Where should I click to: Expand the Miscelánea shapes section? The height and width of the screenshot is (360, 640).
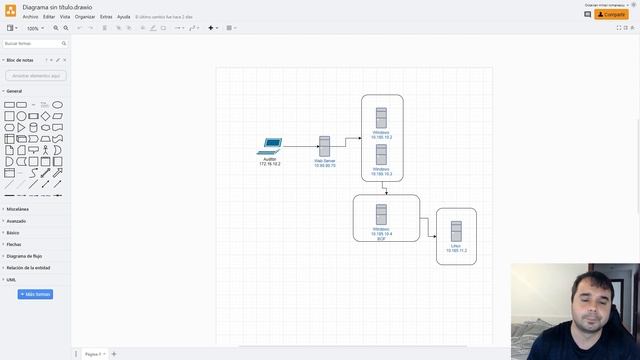[x=17, y=209]
